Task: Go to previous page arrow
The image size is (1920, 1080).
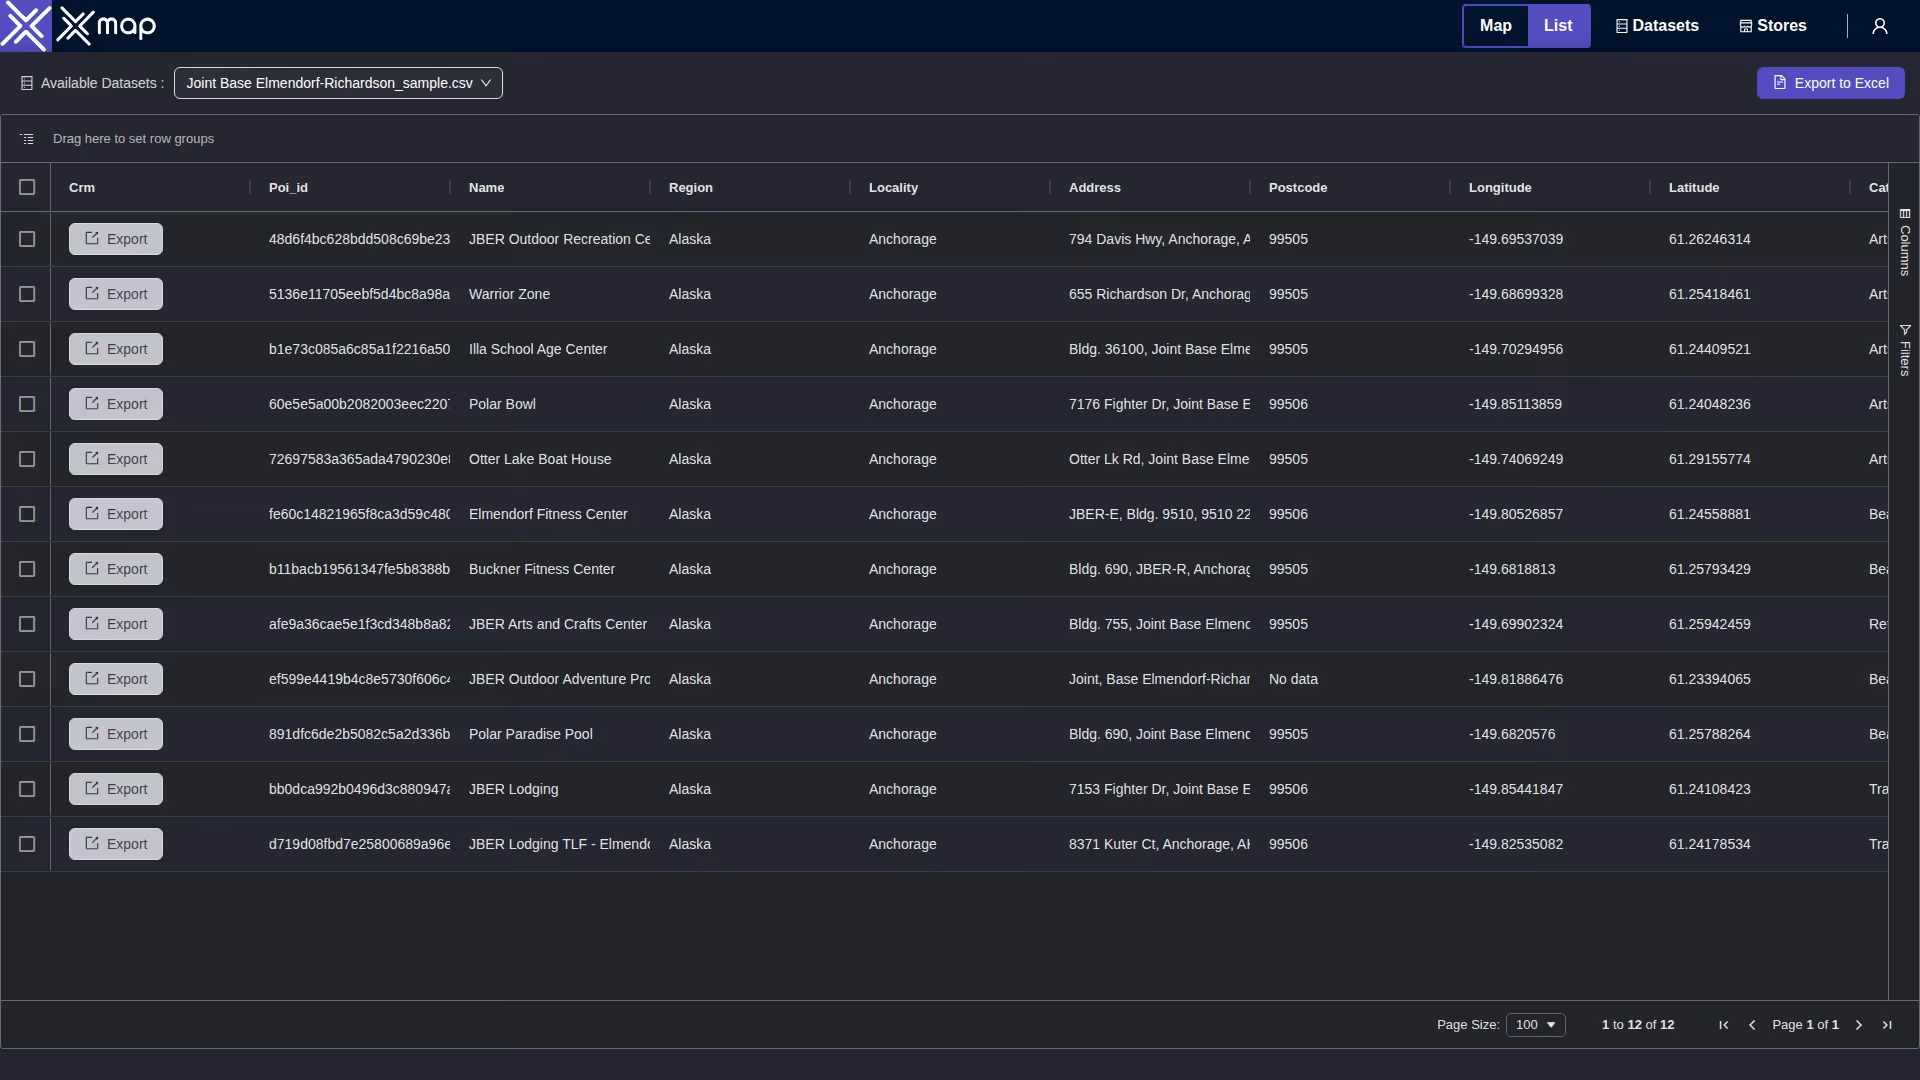Action: [1752, 1025]
